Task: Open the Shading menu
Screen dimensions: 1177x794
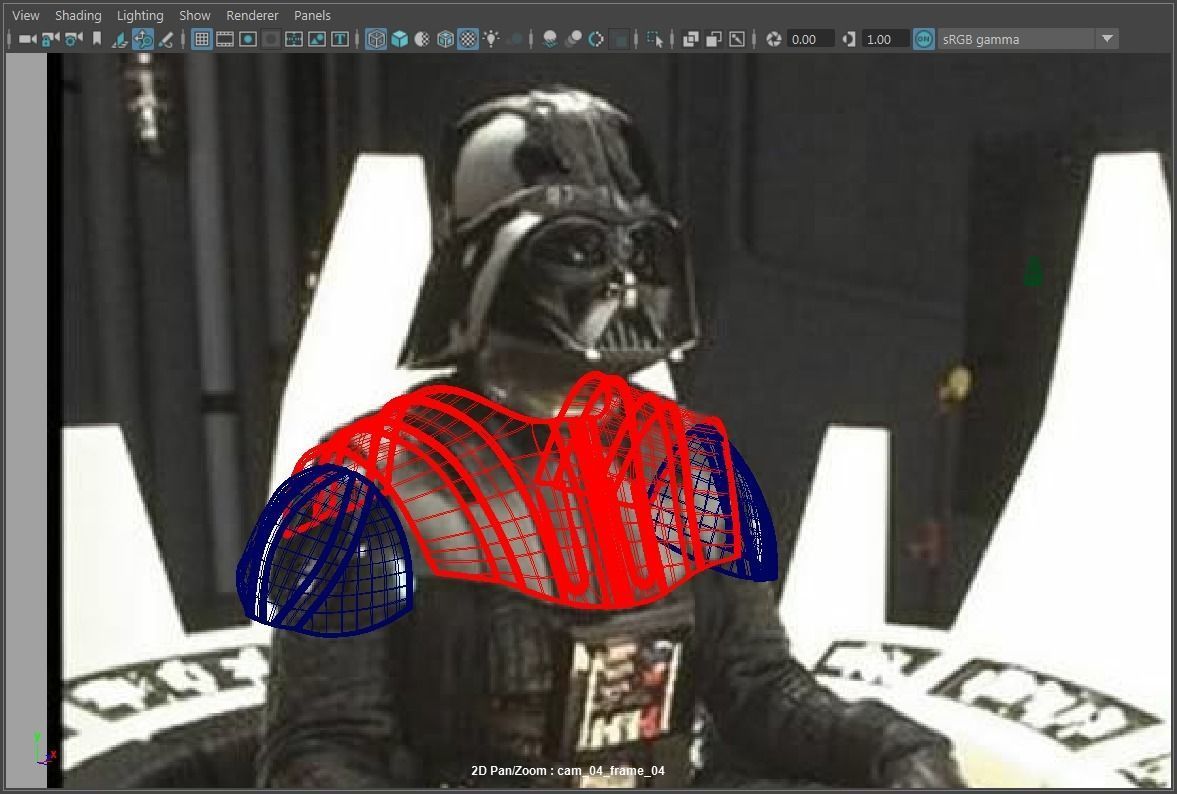Action: (78, 15)
